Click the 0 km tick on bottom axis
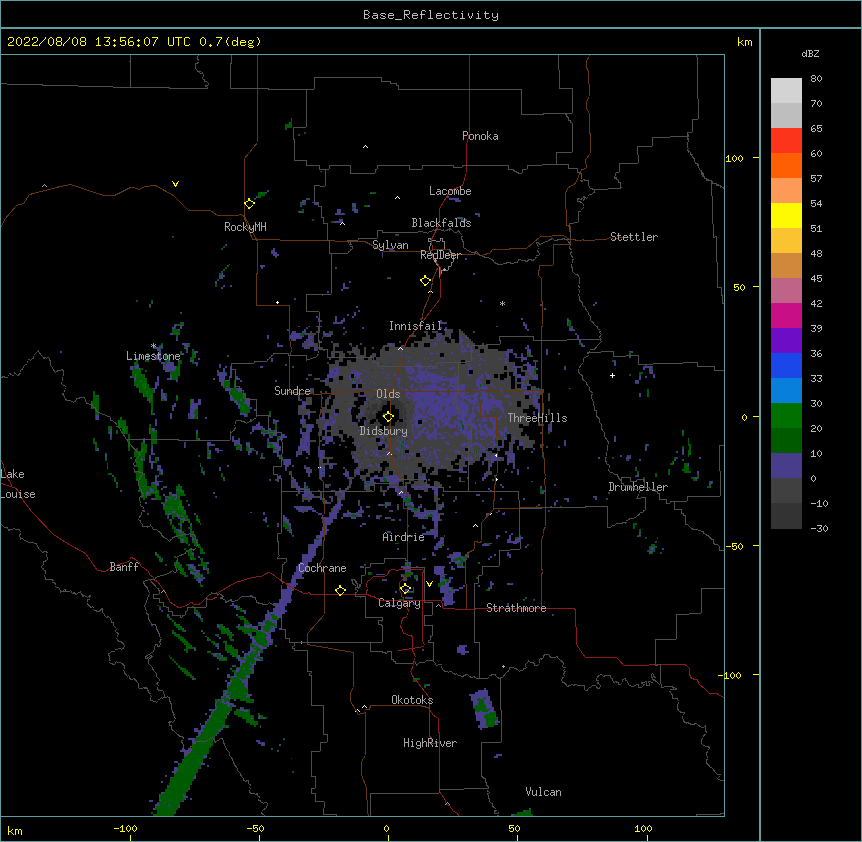 point(387,829)
